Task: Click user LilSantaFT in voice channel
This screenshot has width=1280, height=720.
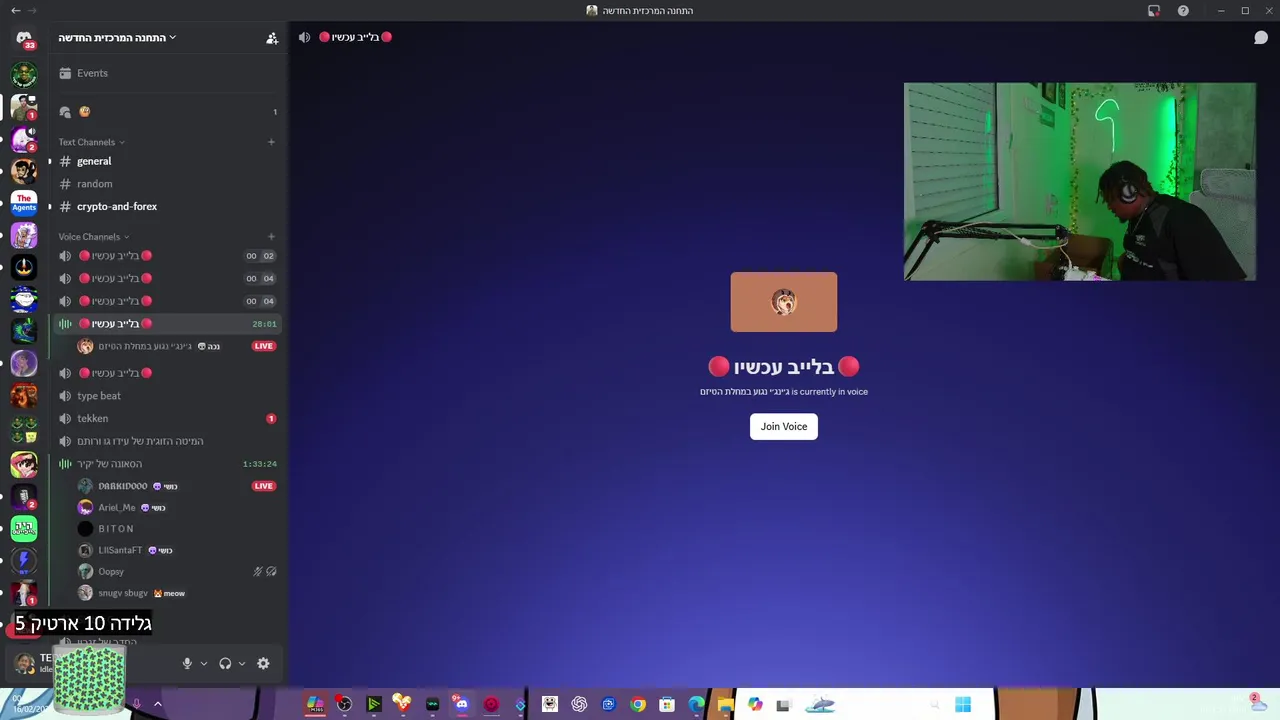Action: 179,551
